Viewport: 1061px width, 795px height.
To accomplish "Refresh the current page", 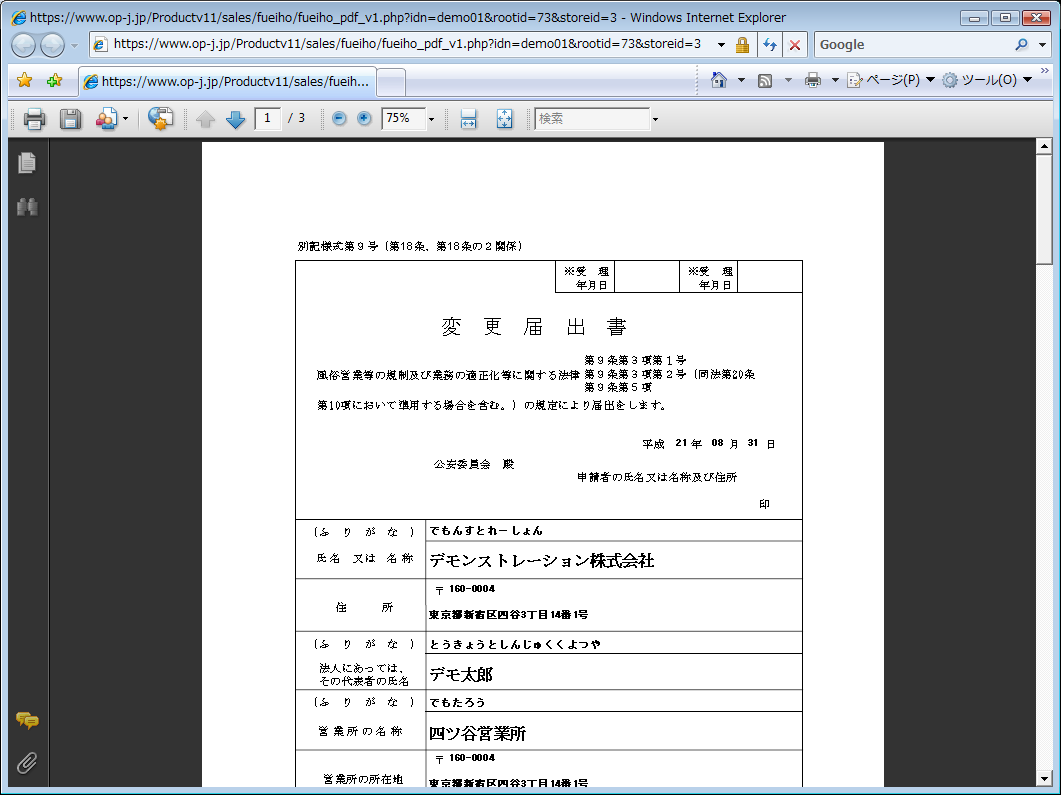I will (x=769, y=45).
